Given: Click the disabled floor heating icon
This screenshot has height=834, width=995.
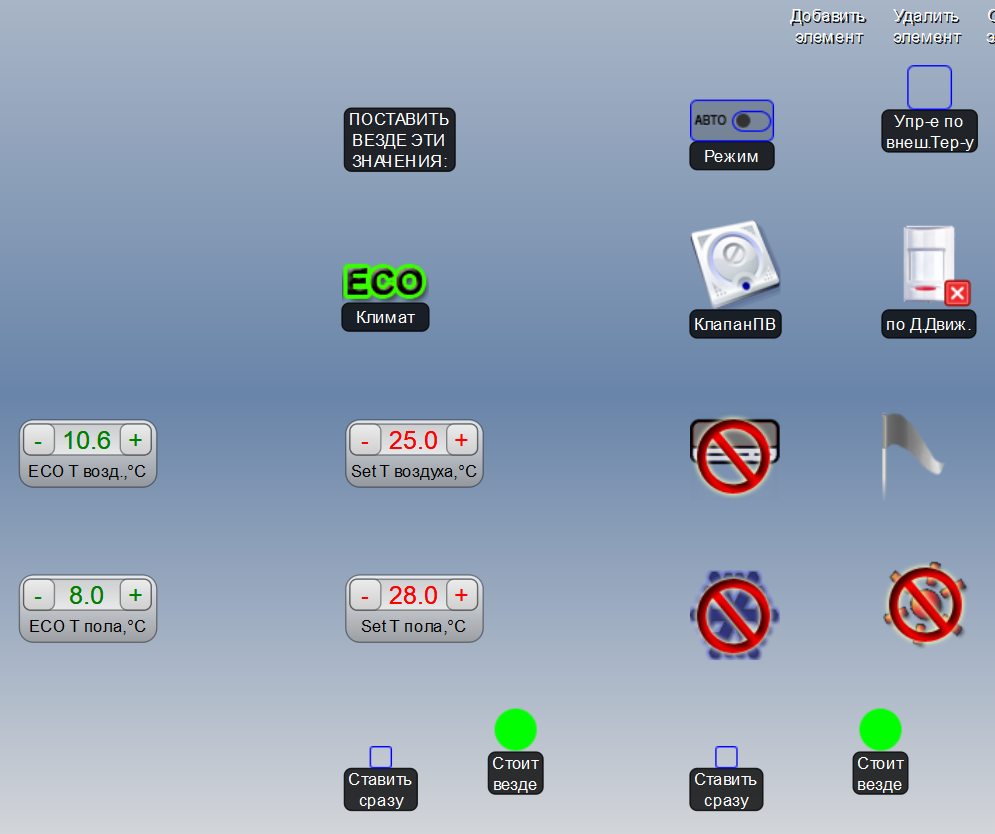Looking at the screenshot, I should (925, 606).
